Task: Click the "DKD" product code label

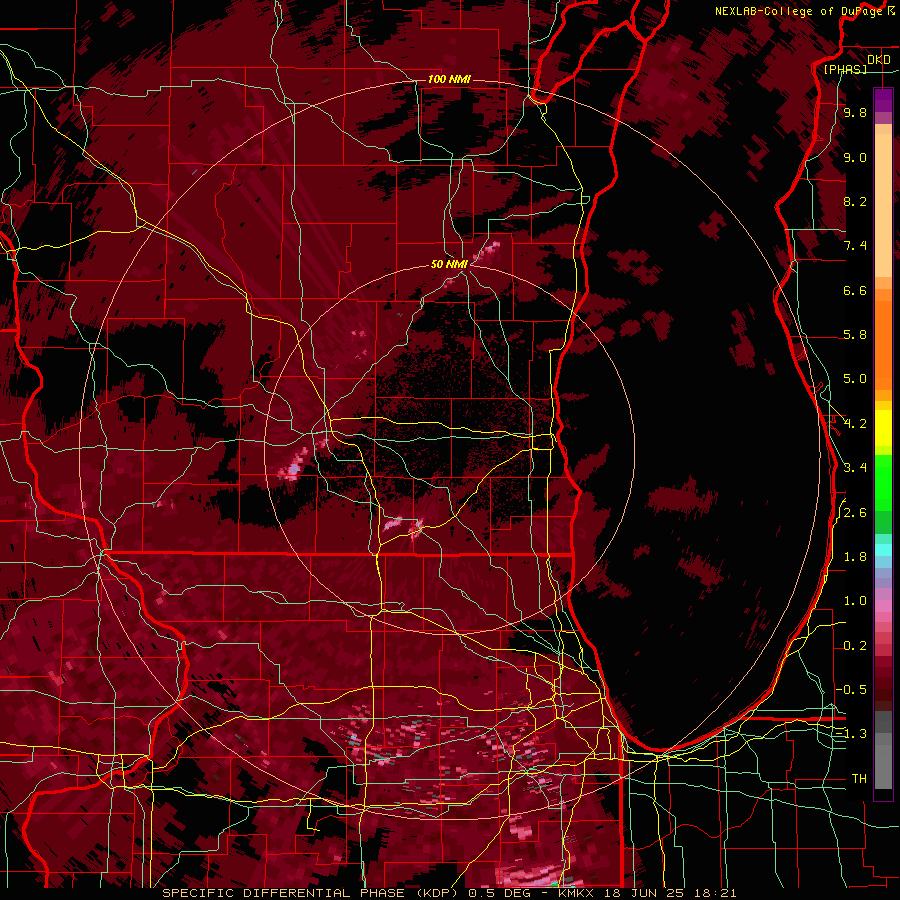Action: point(879,60)
